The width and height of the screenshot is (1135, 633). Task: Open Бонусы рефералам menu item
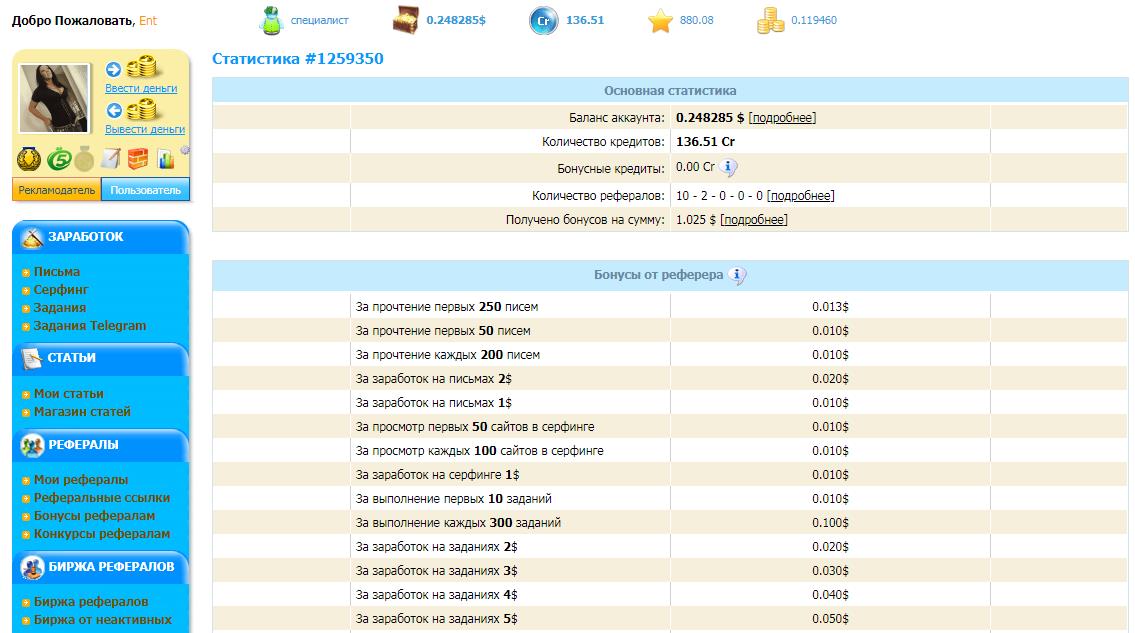tap(94, 516)
